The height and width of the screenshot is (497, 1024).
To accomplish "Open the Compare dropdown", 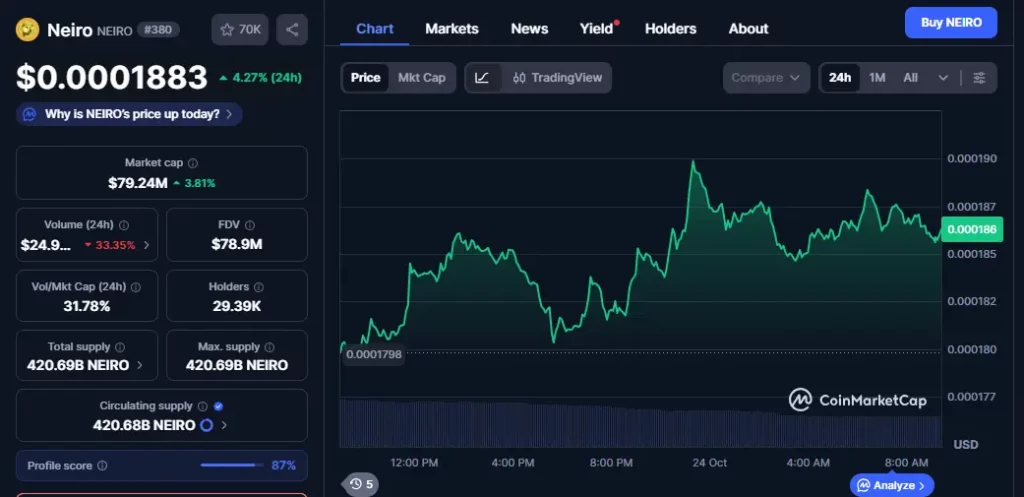I will click(x=766, y=78).
